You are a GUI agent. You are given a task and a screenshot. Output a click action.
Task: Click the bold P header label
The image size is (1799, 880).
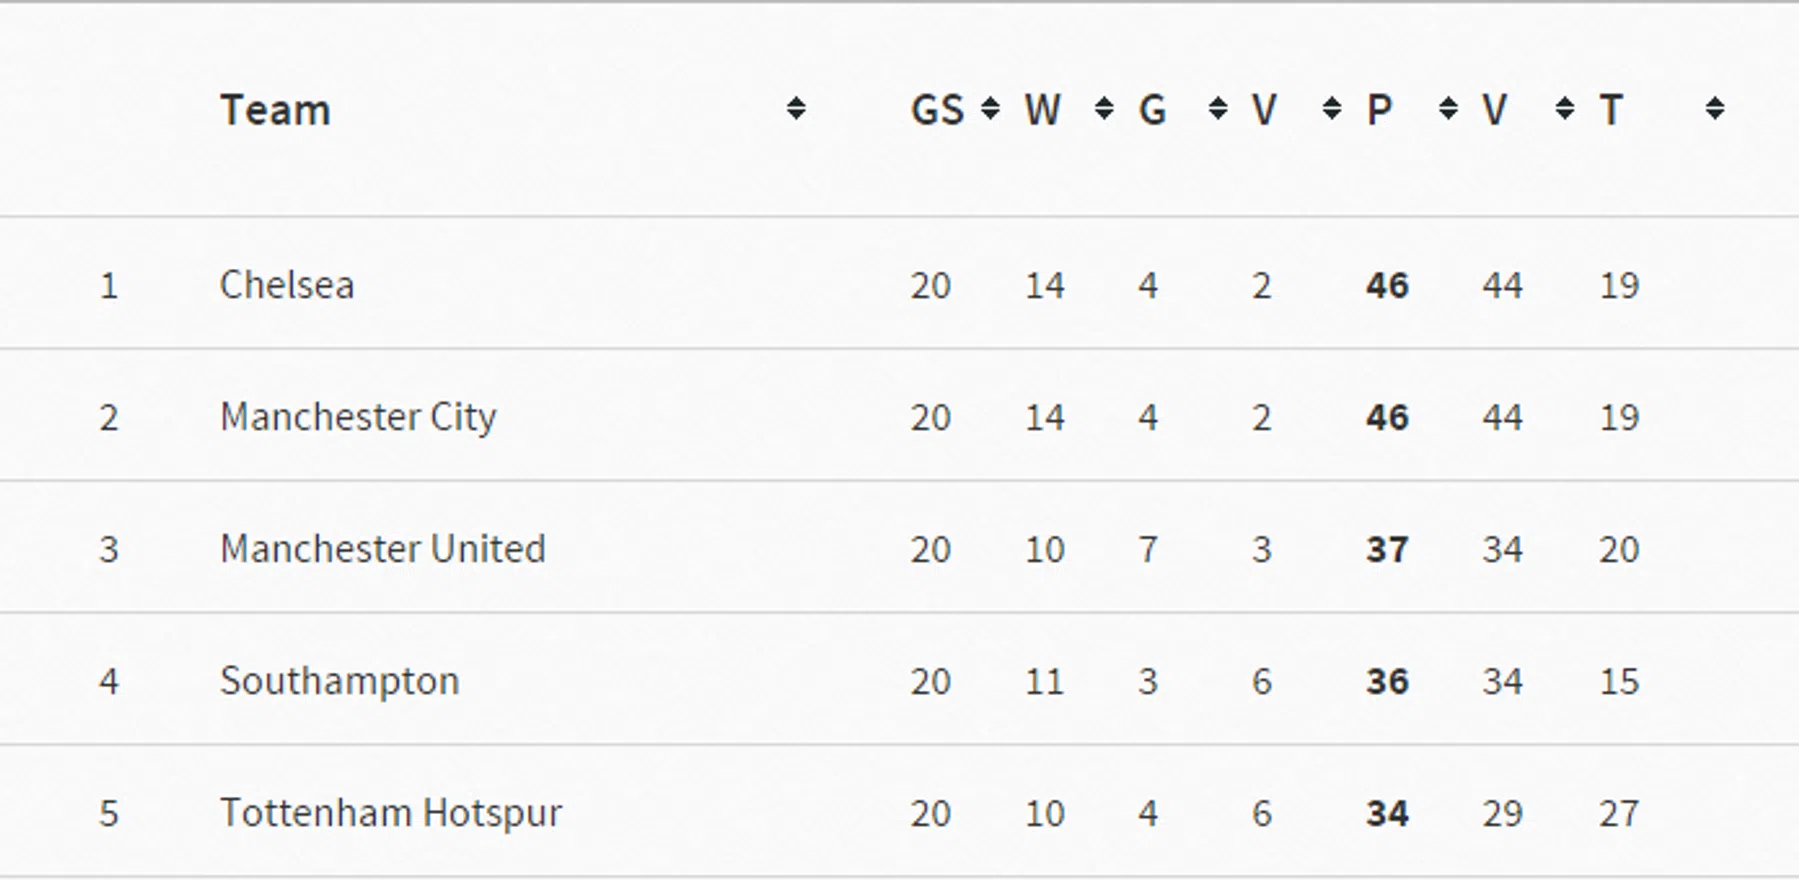coord(1379,110)
